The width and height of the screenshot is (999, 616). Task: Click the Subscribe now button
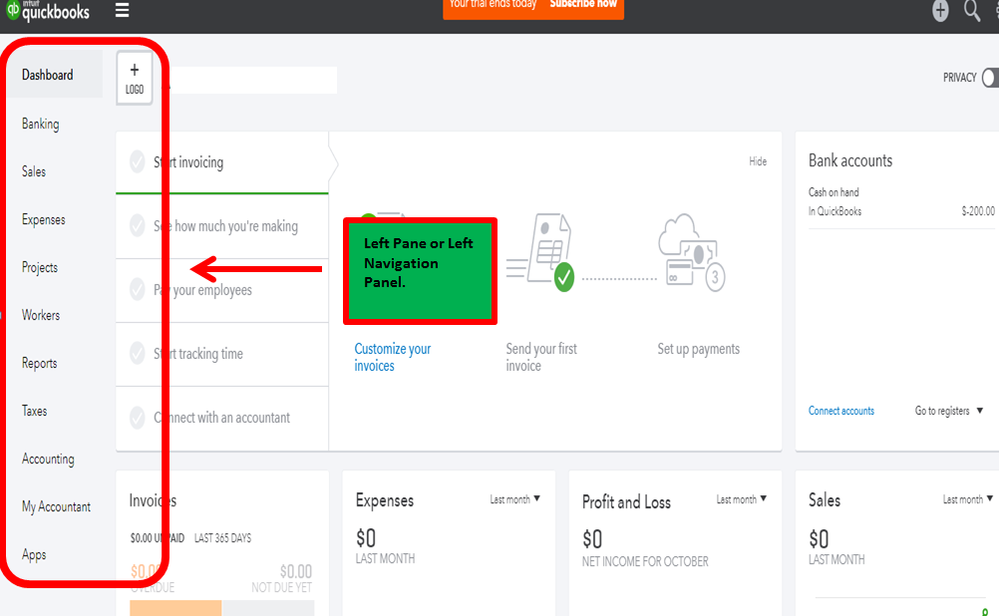(x=583, y=4)
